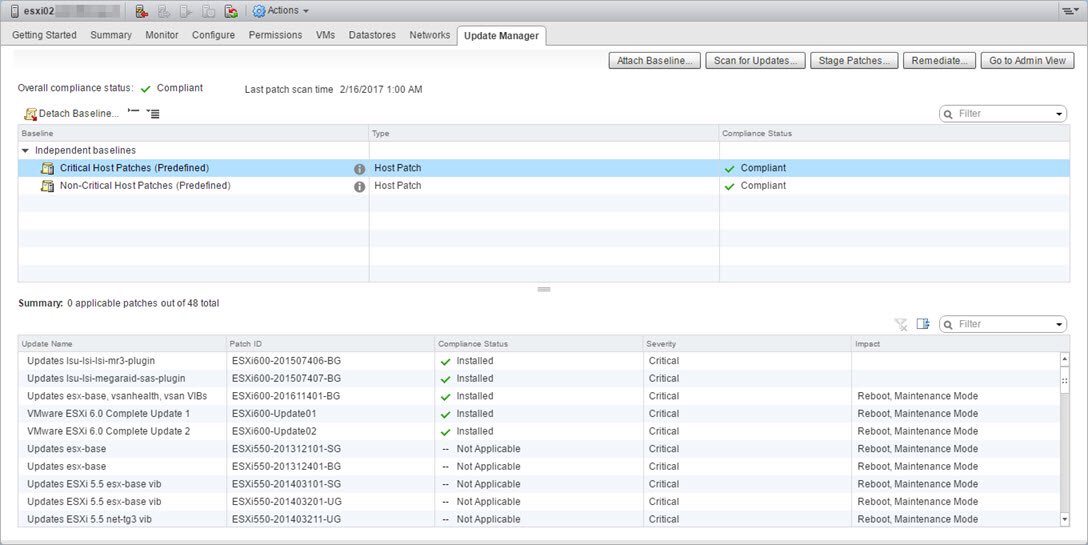Click the Stage Patches button
The image size is (1088, 545).
[x=854, y=61]
